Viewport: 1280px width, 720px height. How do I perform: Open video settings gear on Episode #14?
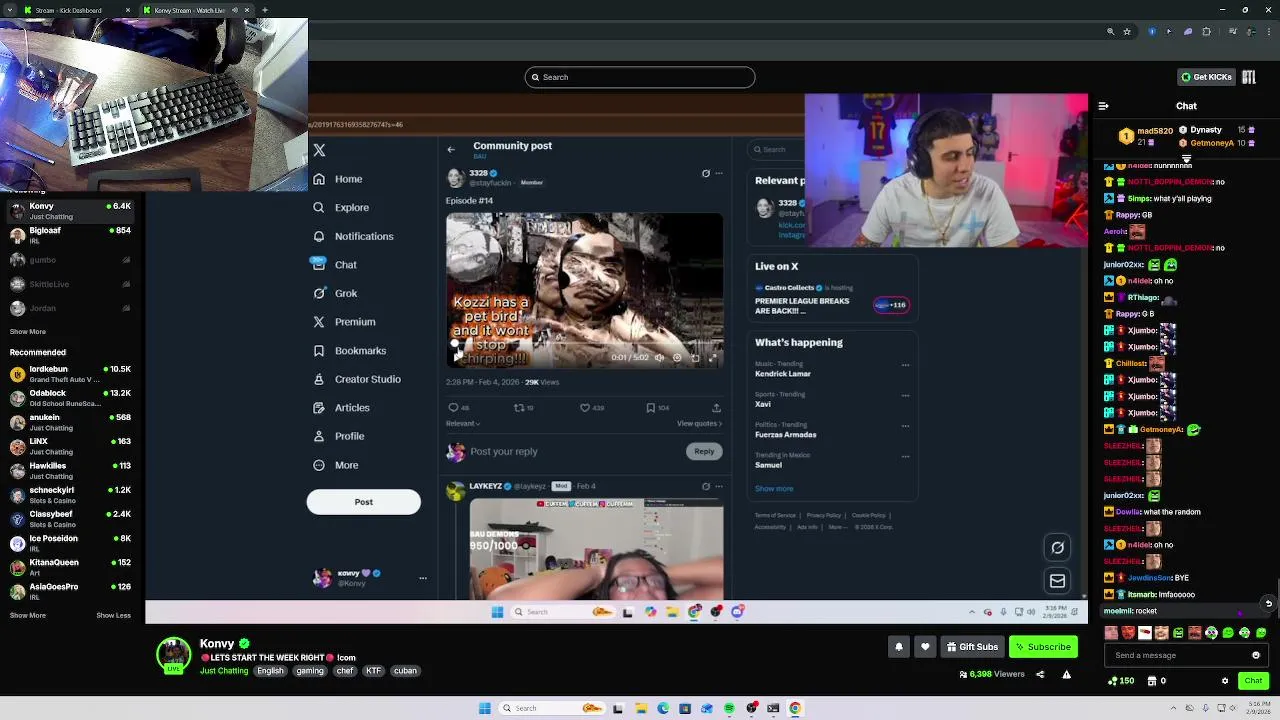(x=677, y=358)
